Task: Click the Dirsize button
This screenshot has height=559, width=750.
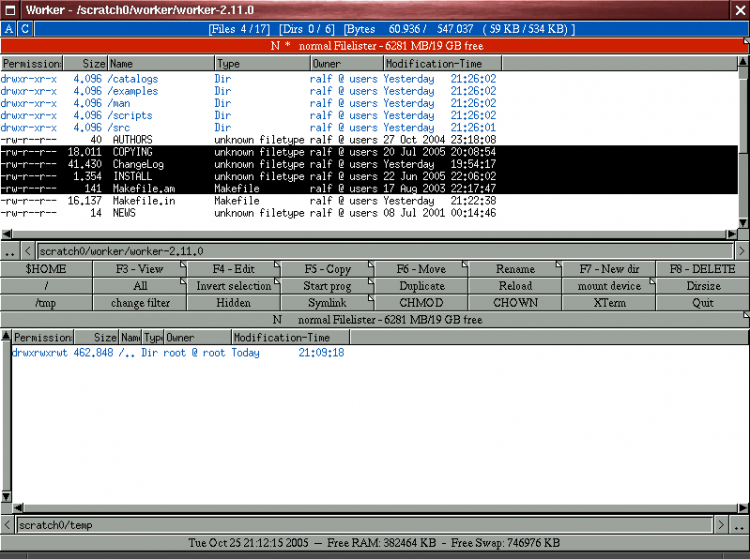Action: tap(702, 286)
